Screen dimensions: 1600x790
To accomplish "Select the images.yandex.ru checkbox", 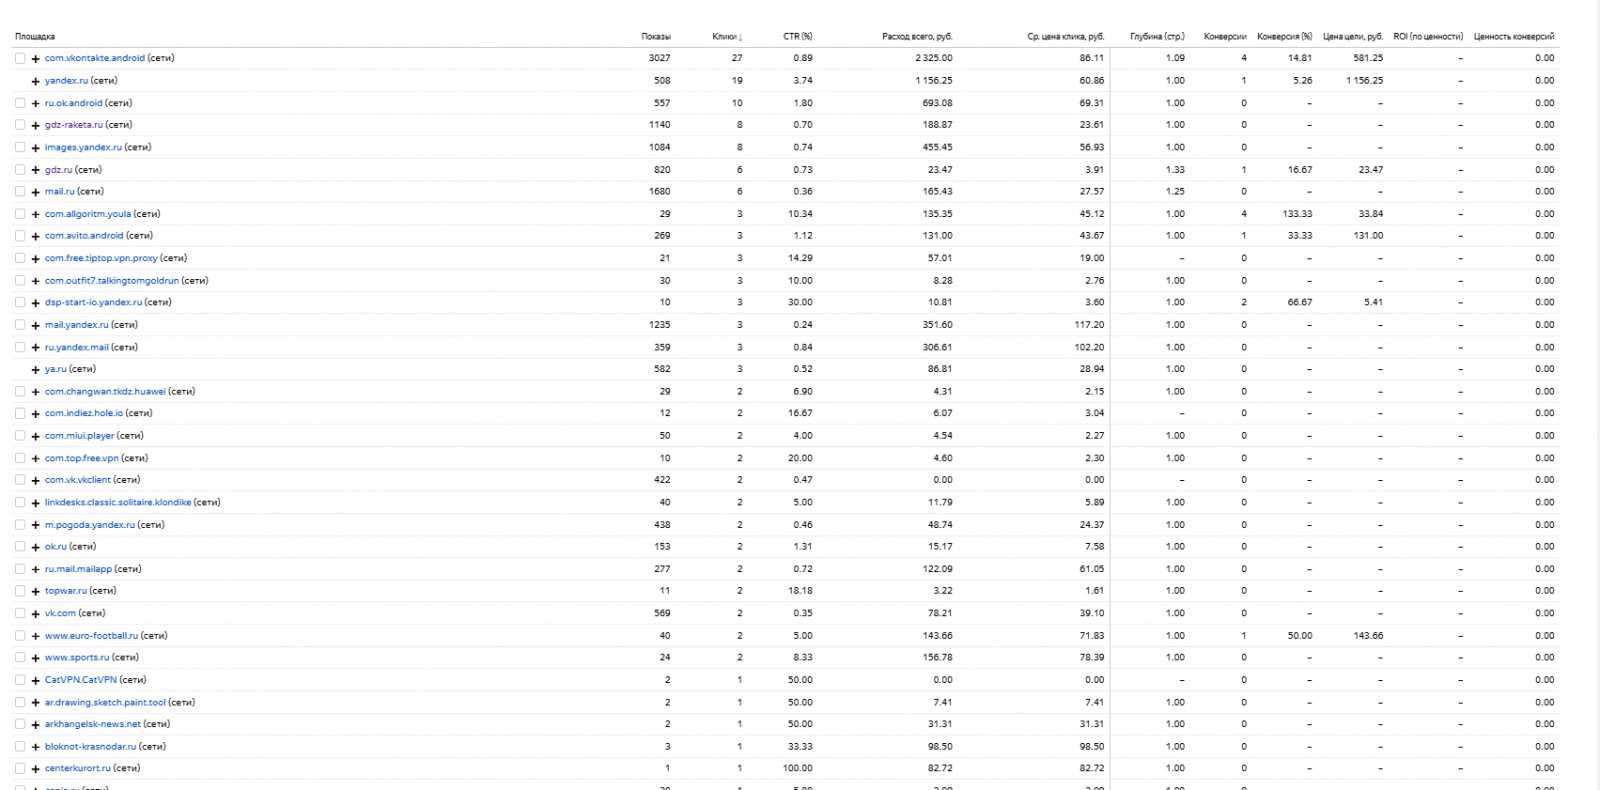I will (x=20, y=147).
